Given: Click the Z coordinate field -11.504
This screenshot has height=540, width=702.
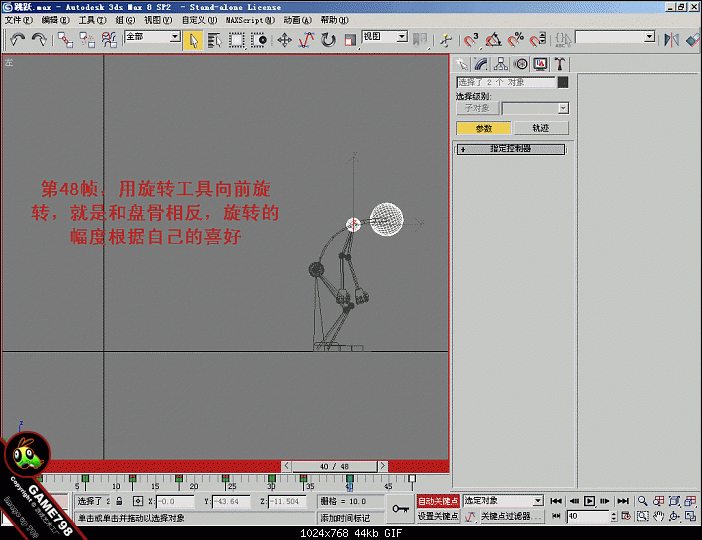Looking at the screenshot, I should point(287,501).
